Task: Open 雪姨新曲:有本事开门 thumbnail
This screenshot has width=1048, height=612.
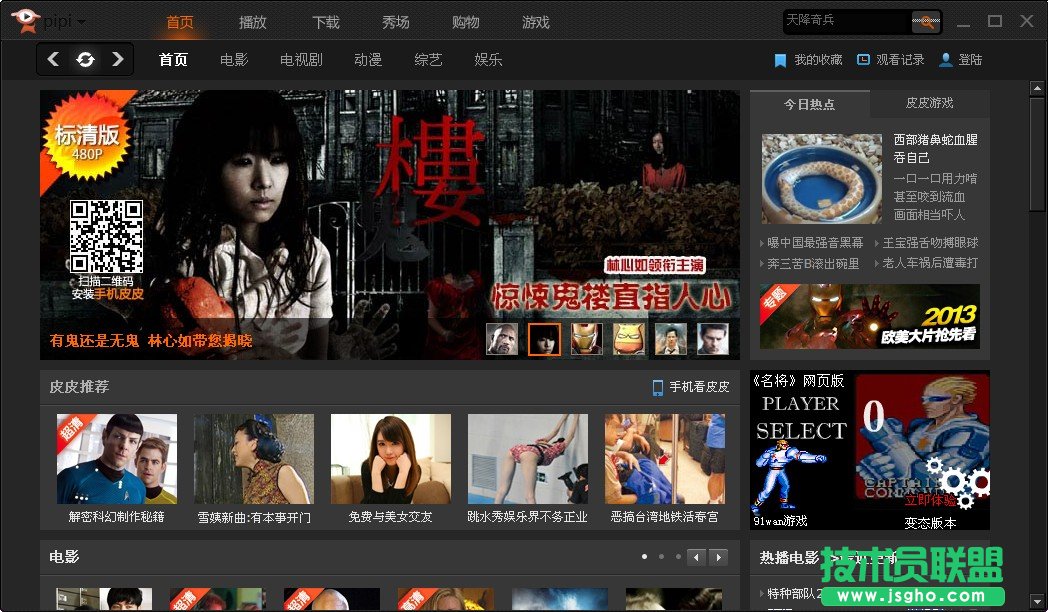Action: pyautogui.click(x=254, y=459)
